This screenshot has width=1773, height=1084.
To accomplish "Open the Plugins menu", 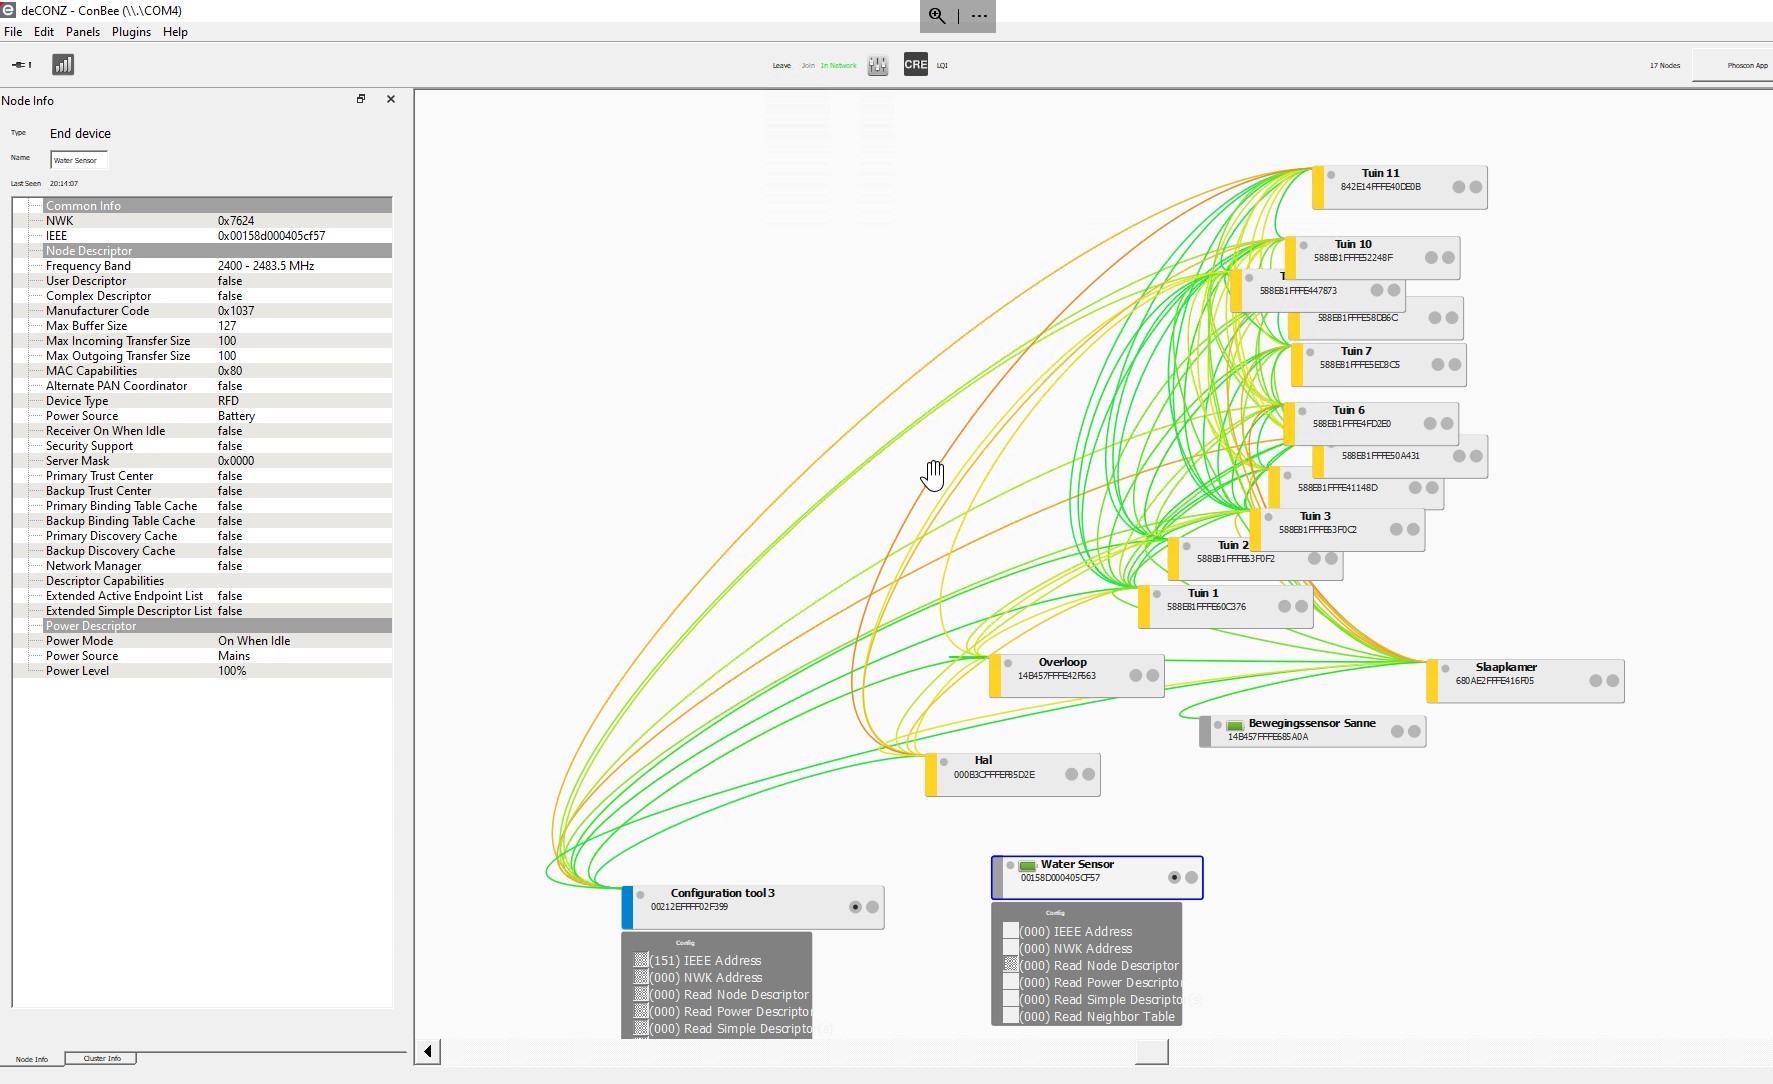I will click(131, 32).
